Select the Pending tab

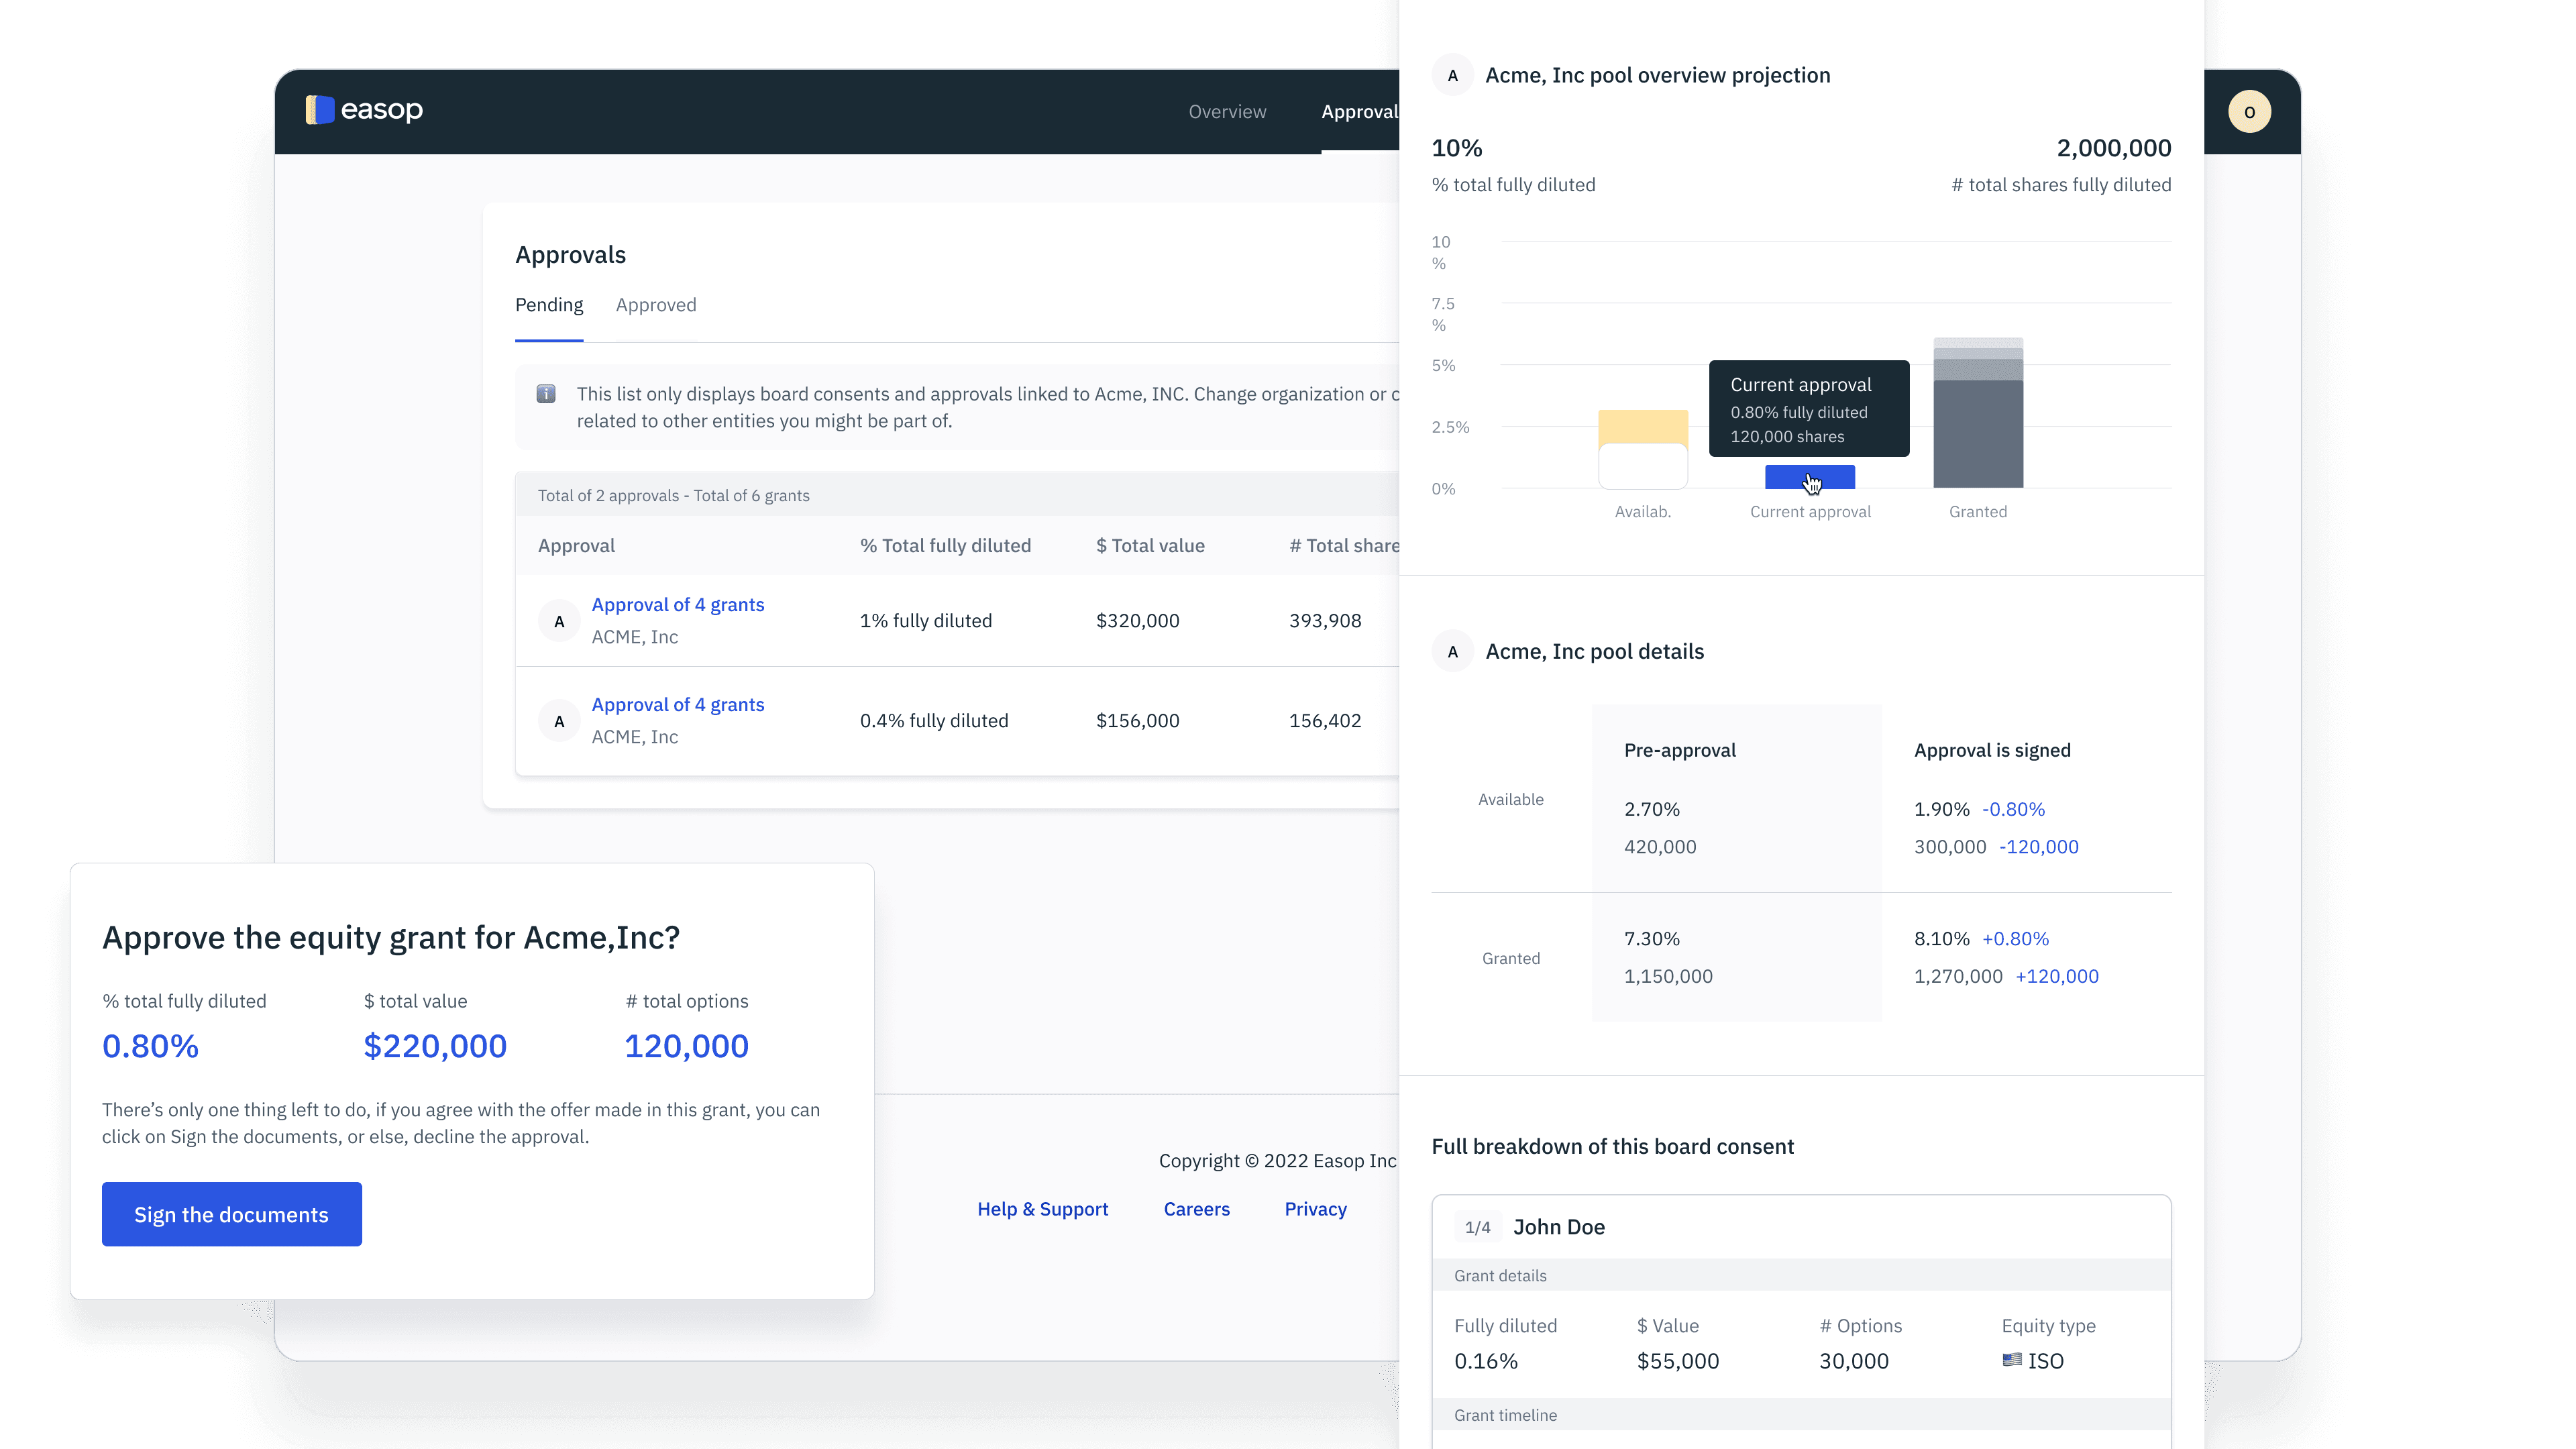coord(549,305)
